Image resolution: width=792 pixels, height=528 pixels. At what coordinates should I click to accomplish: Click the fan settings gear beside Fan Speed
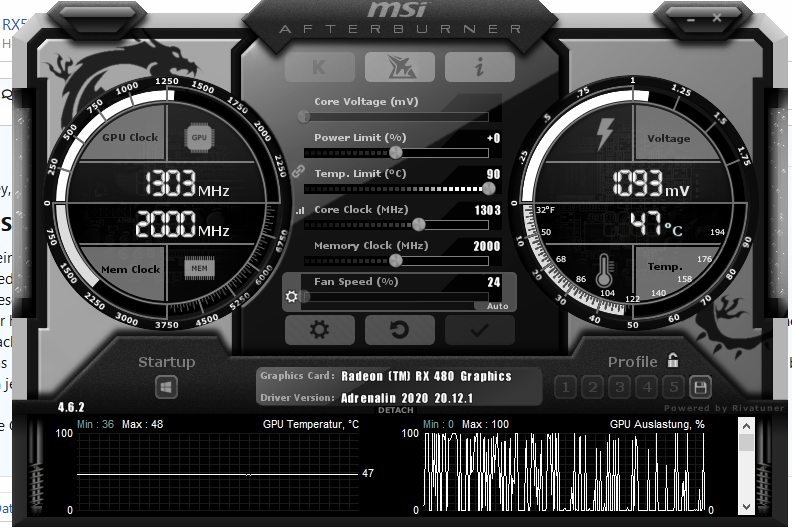tap(291, 296)
